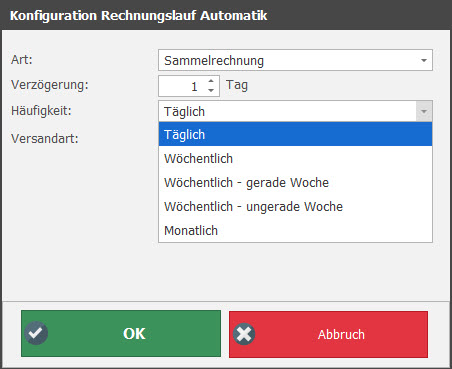Viewport: 452px width, 369px height.
Task: Click the Häufigkeit label
Action: tap(41, 110)
